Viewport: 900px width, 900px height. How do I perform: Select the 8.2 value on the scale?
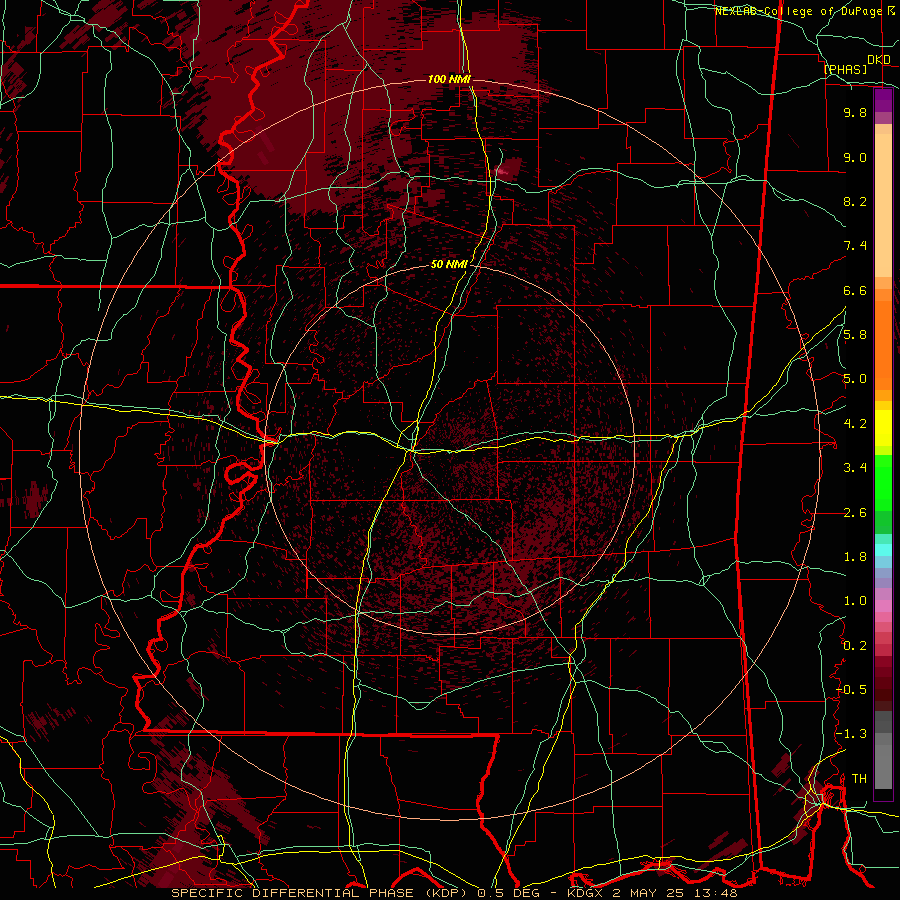pos(855,201)
